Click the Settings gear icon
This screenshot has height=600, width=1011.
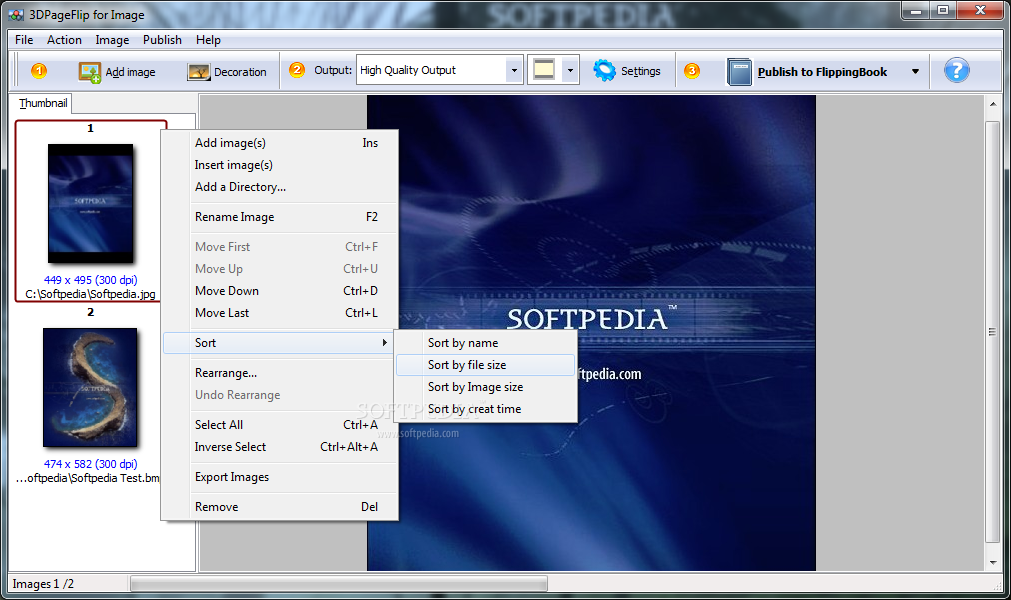coord(604,70)
